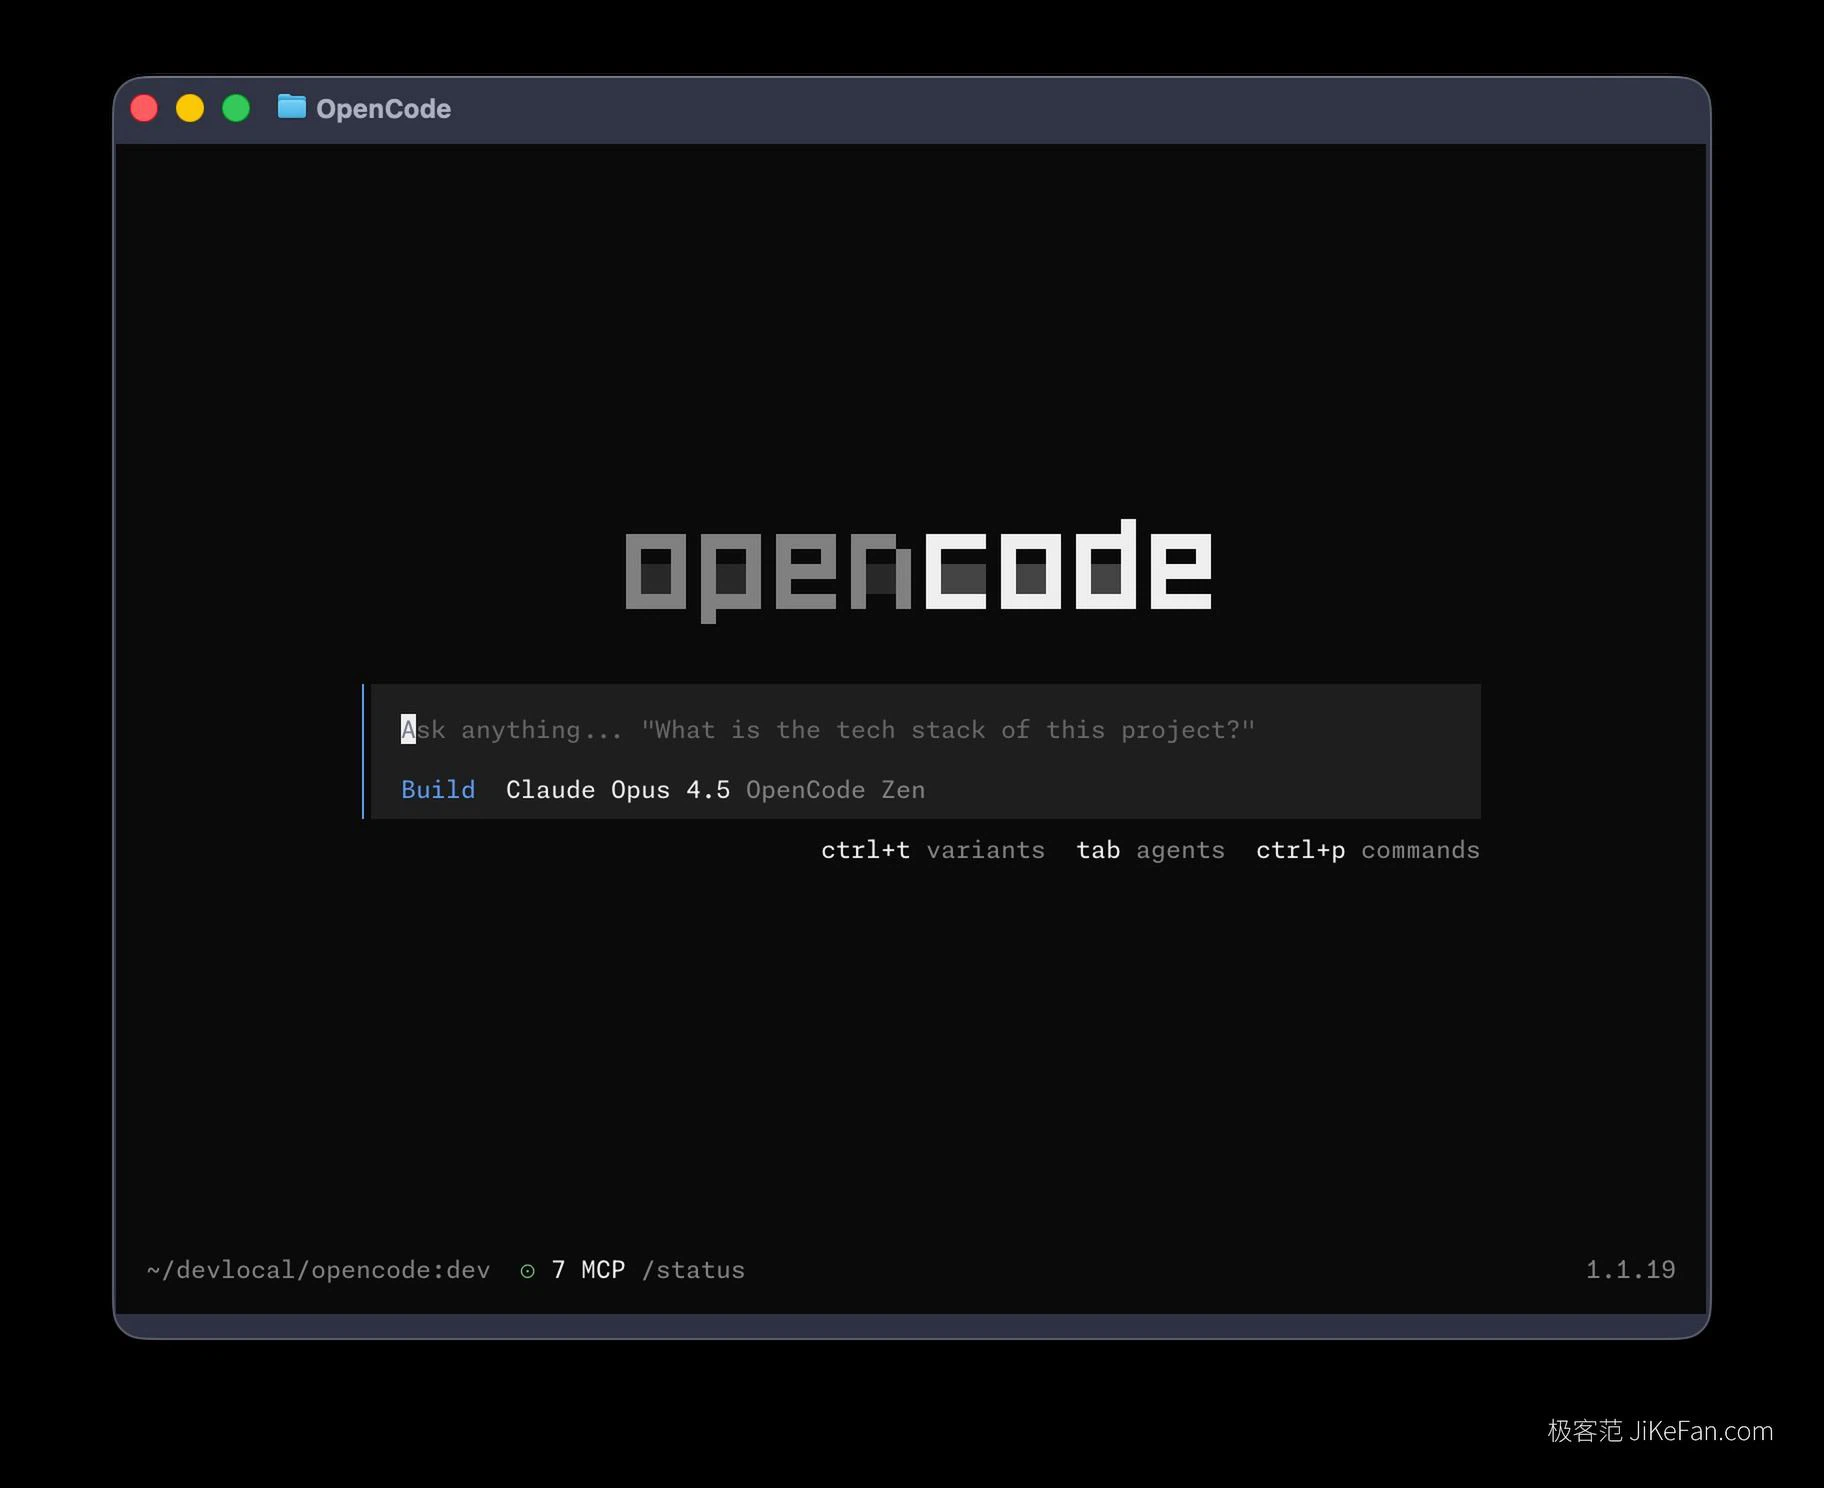Click the /status command text
The width and height of the screenshot is (1824, 1488).
pos(693,1270)
